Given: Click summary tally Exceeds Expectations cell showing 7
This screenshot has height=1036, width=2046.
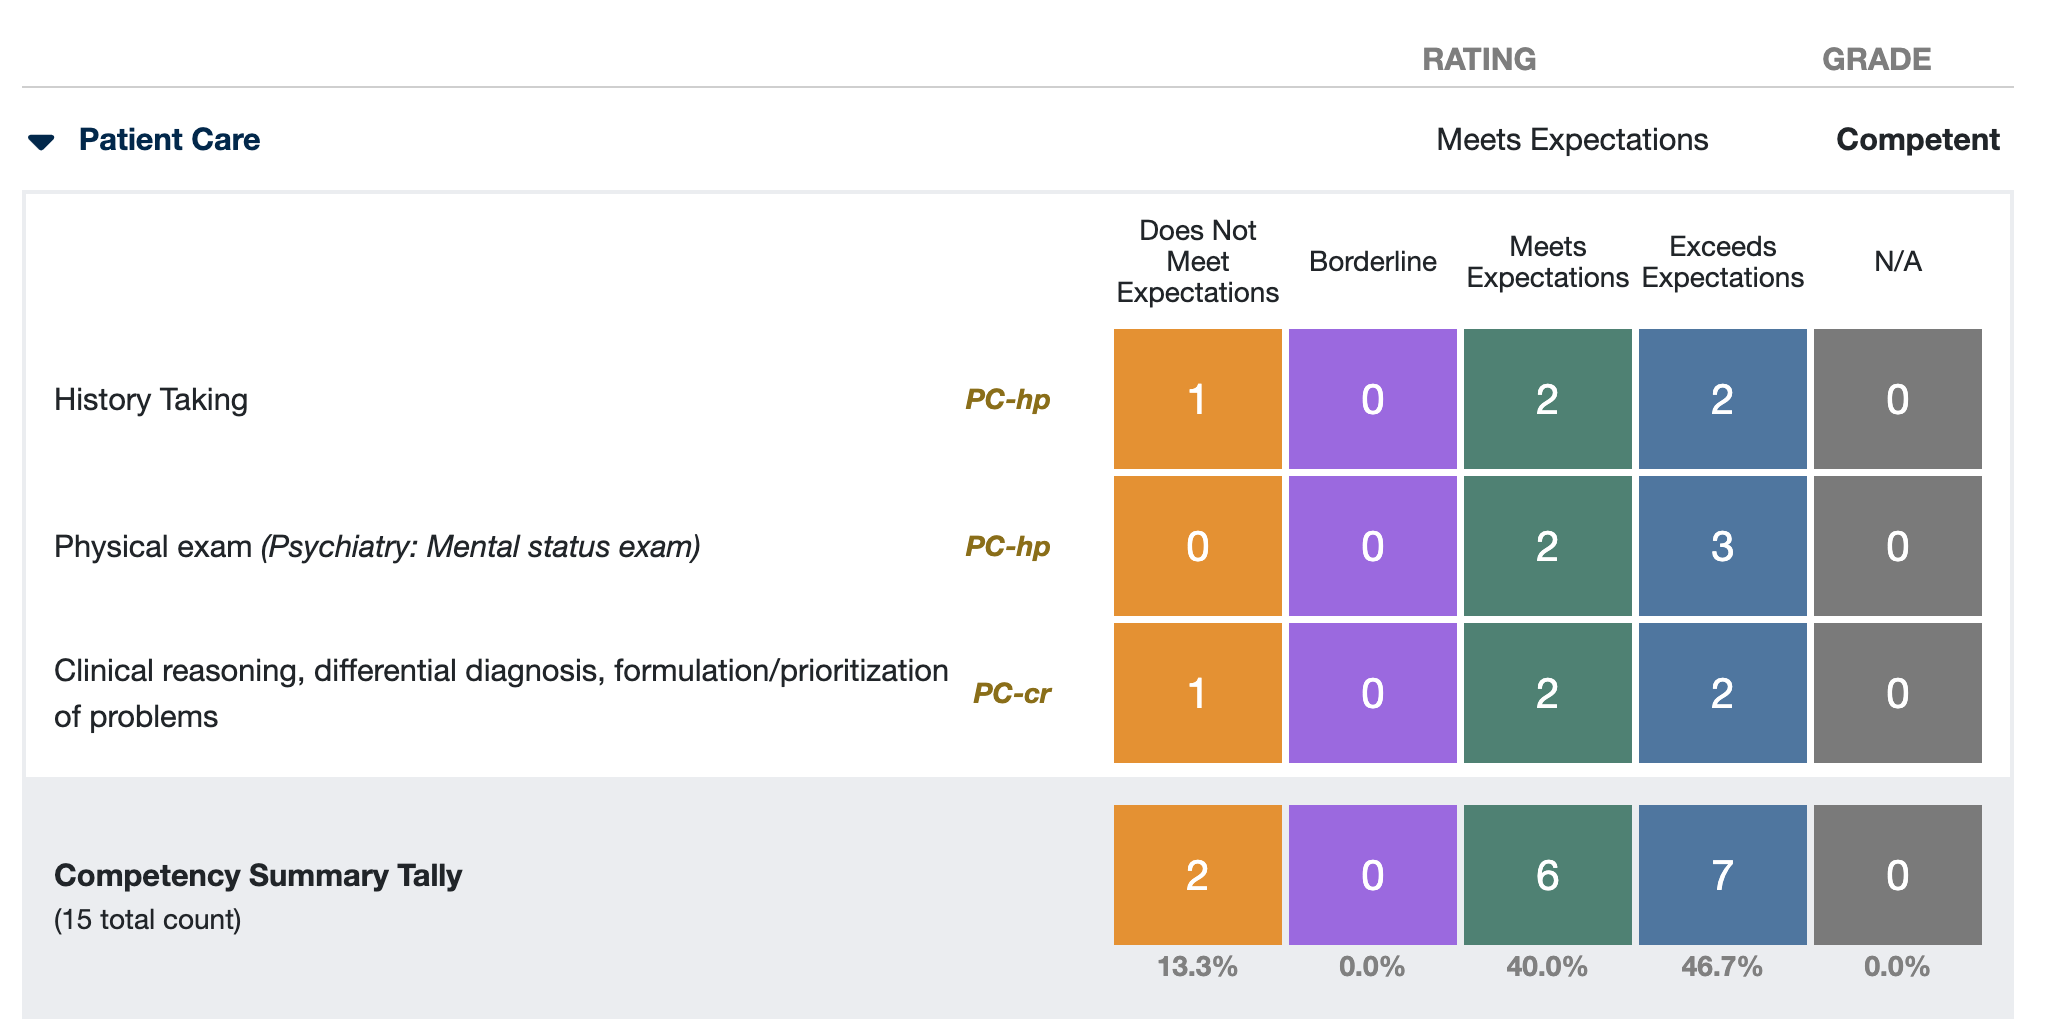Looking at the screenshot, I should (x=1722, y=875).
